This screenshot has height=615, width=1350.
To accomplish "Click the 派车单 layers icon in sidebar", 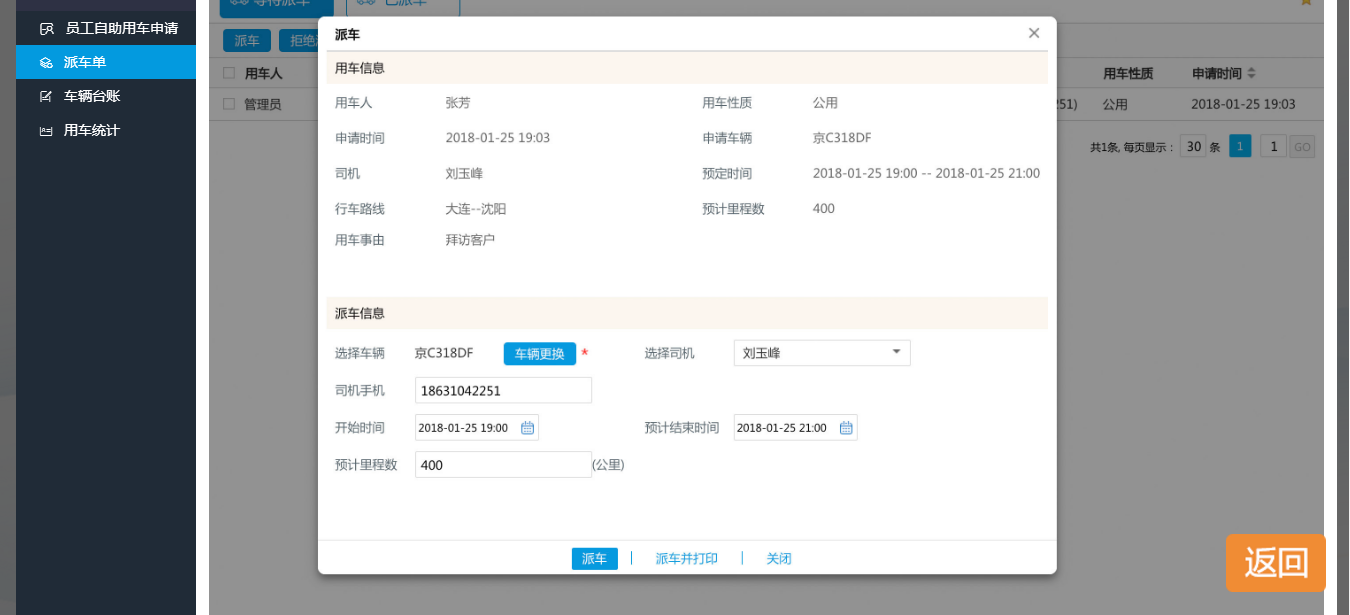I will click(43, 61).
